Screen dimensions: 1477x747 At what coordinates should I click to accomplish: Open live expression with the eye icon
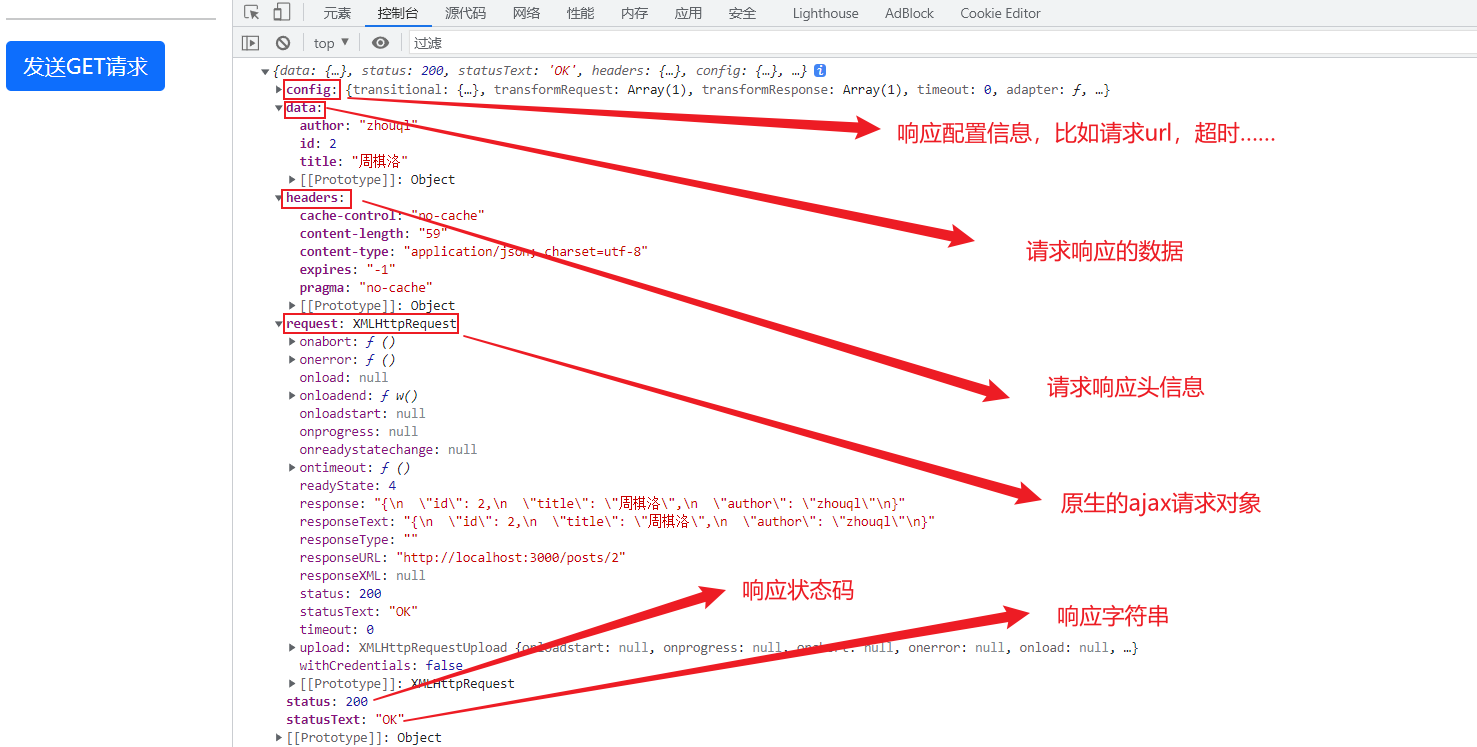pos(380,43)
